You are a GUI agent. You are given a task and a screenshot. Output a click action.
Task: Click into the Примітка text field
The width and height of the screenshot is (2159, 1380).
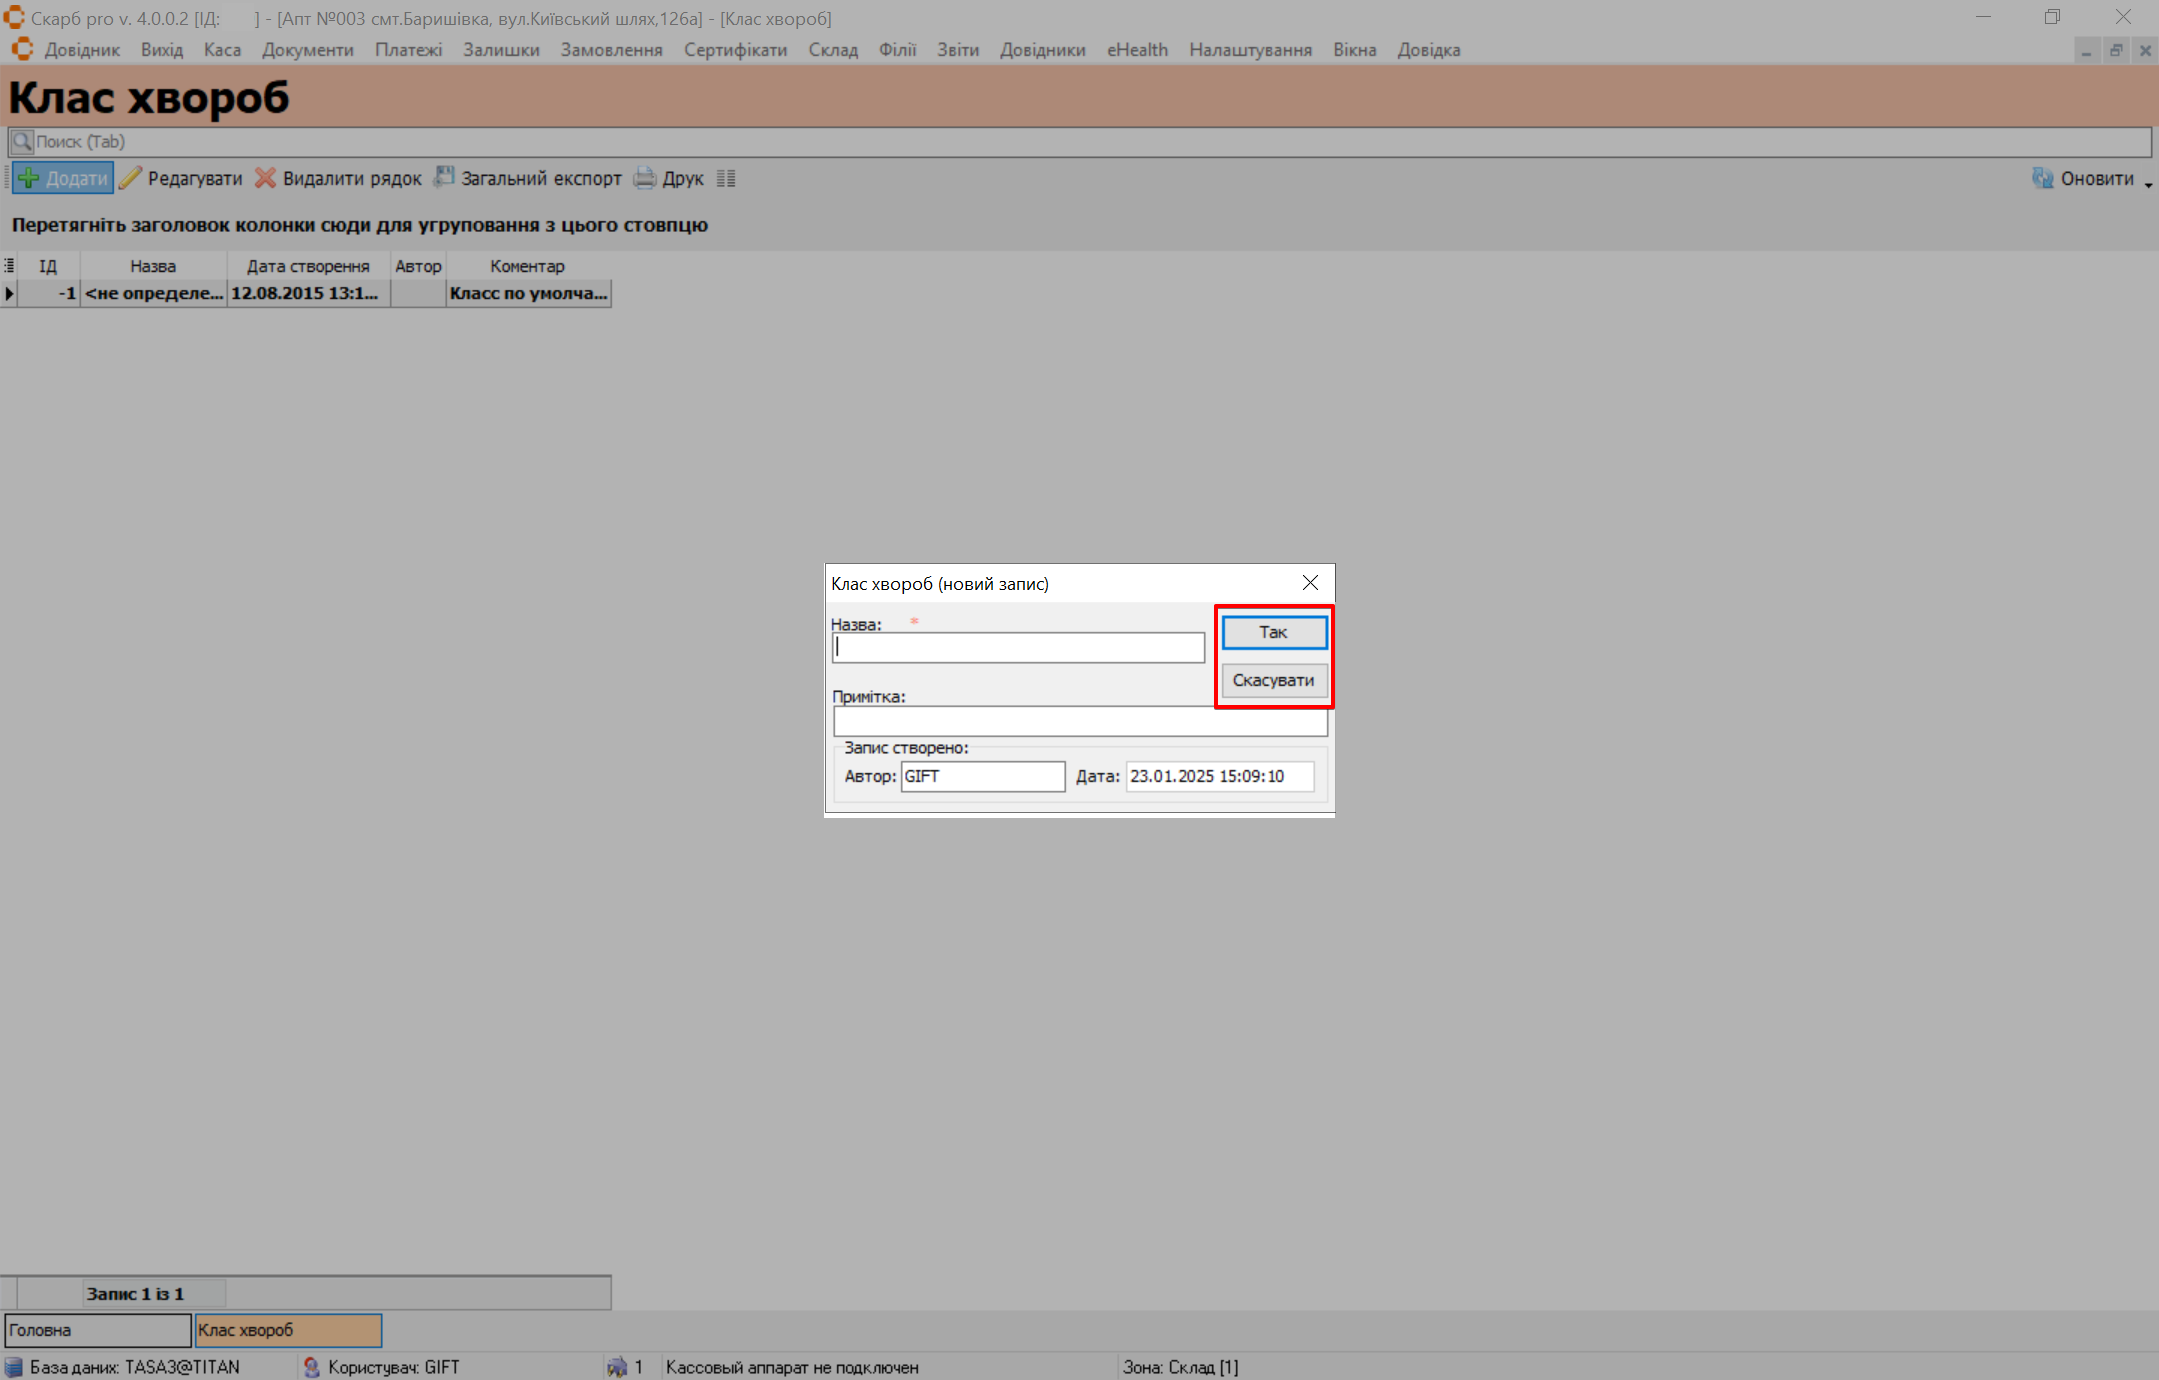[1080, 722]
